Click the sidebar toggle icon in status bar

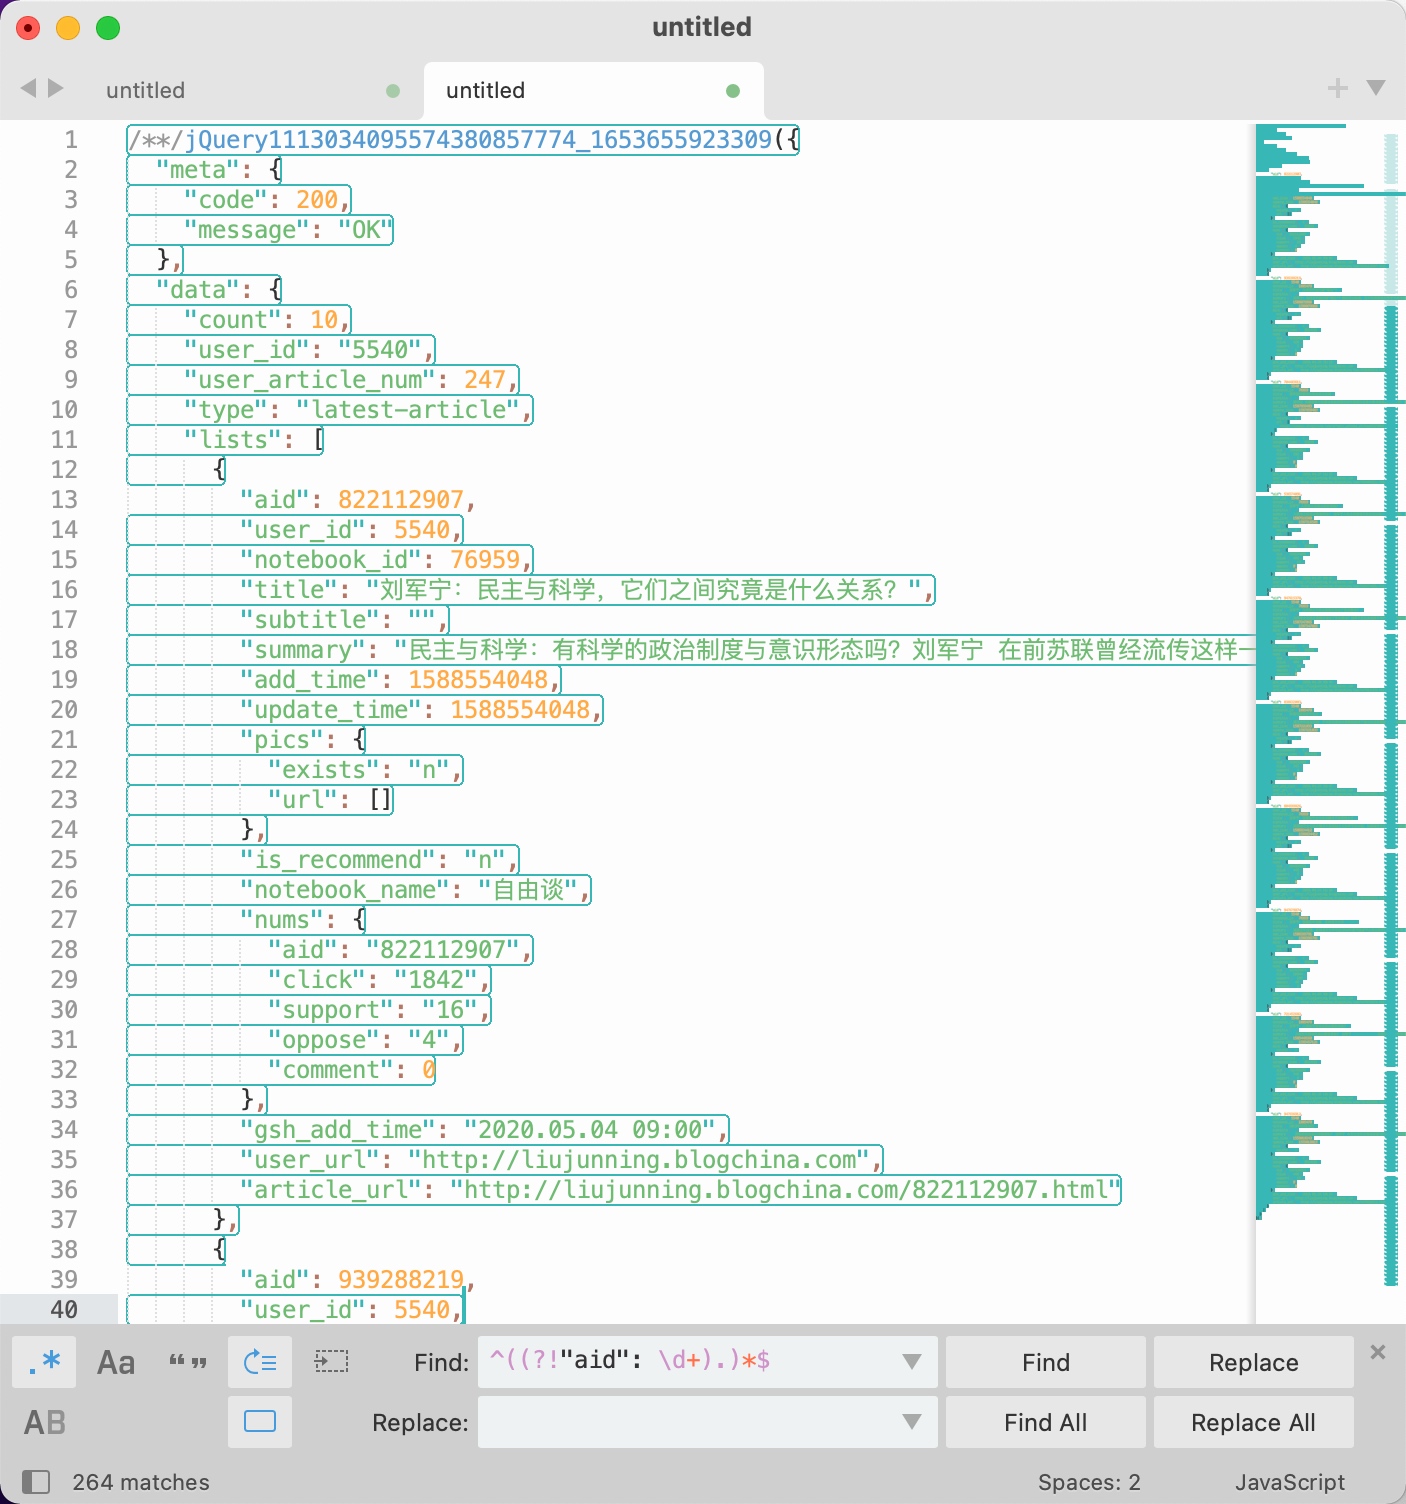point(36,1482)
